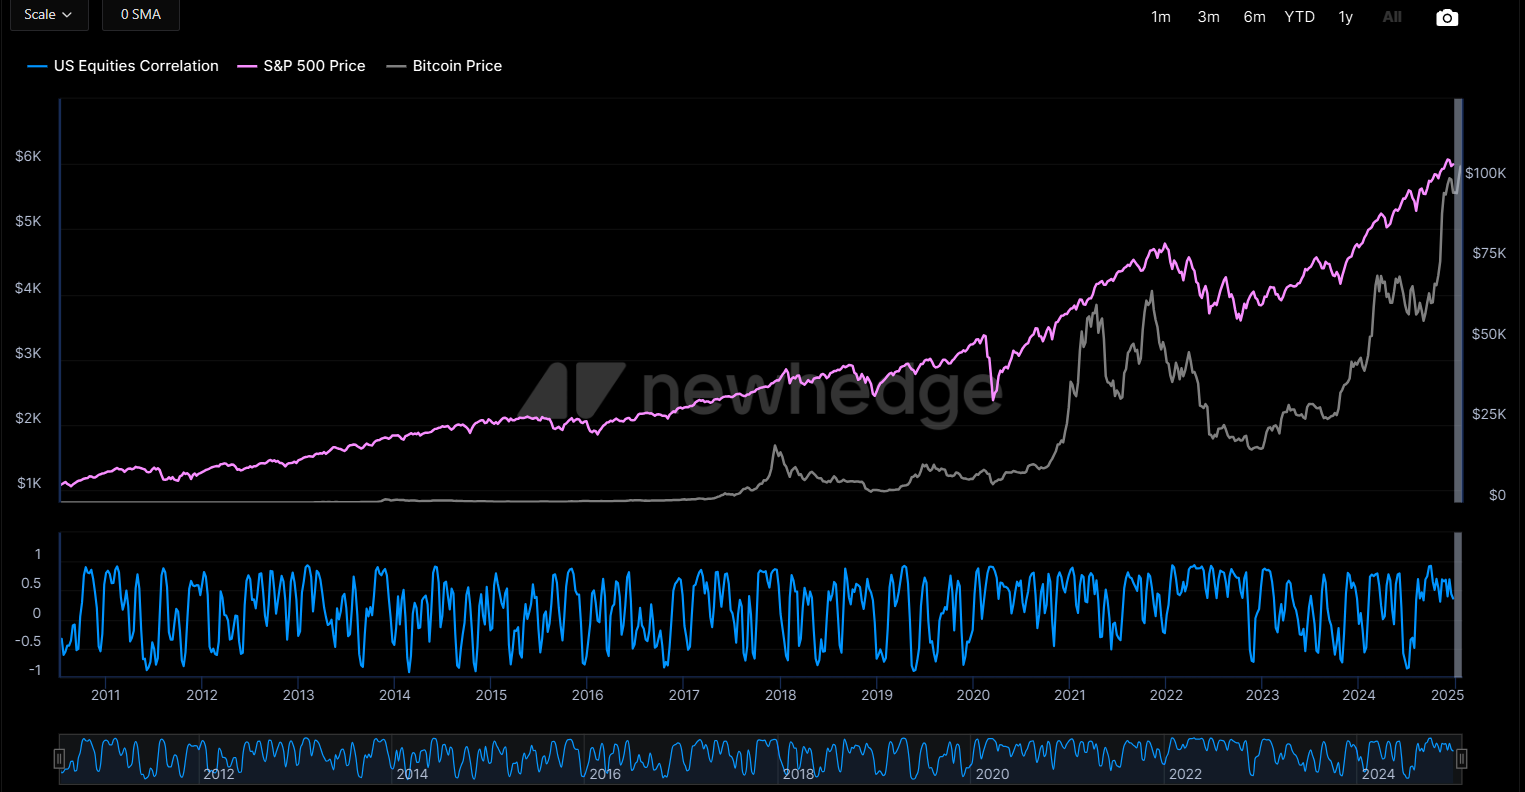Image resolution: width=1525 pixels, height=792 pixels.
Task: Click the 2025 x-axis label on the chart
Action: point(1450,694)
